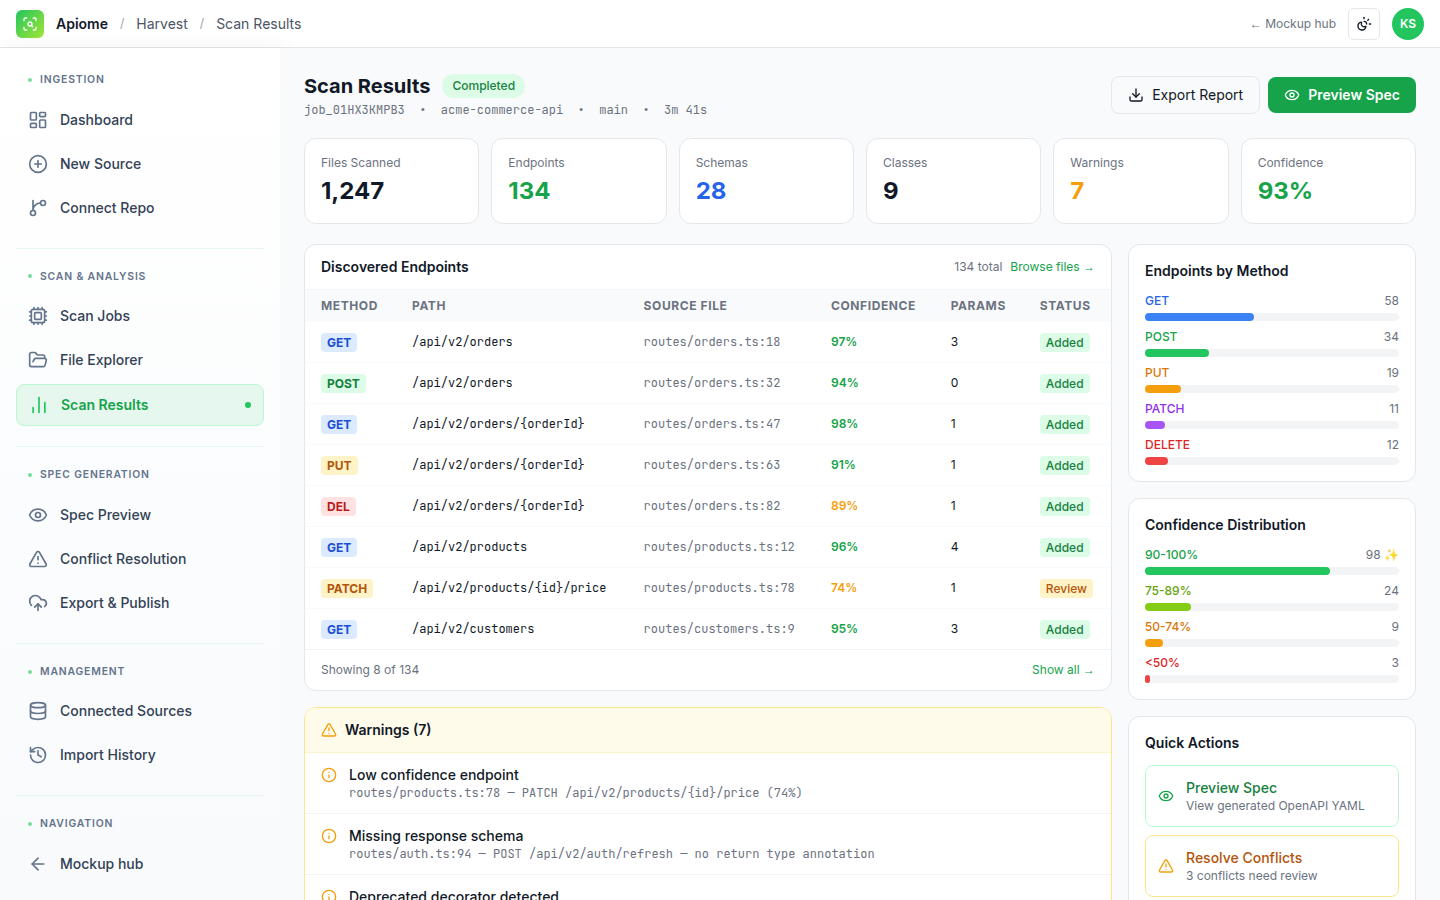Viewport: 1440px width, 900px height.
Task: Click the green Preview Spec button
Action: tap(1342, 95)
